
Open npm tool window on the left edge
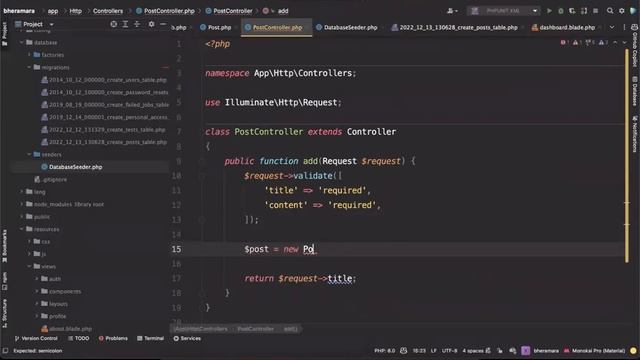pyautogui.click(x=4, y=281)
